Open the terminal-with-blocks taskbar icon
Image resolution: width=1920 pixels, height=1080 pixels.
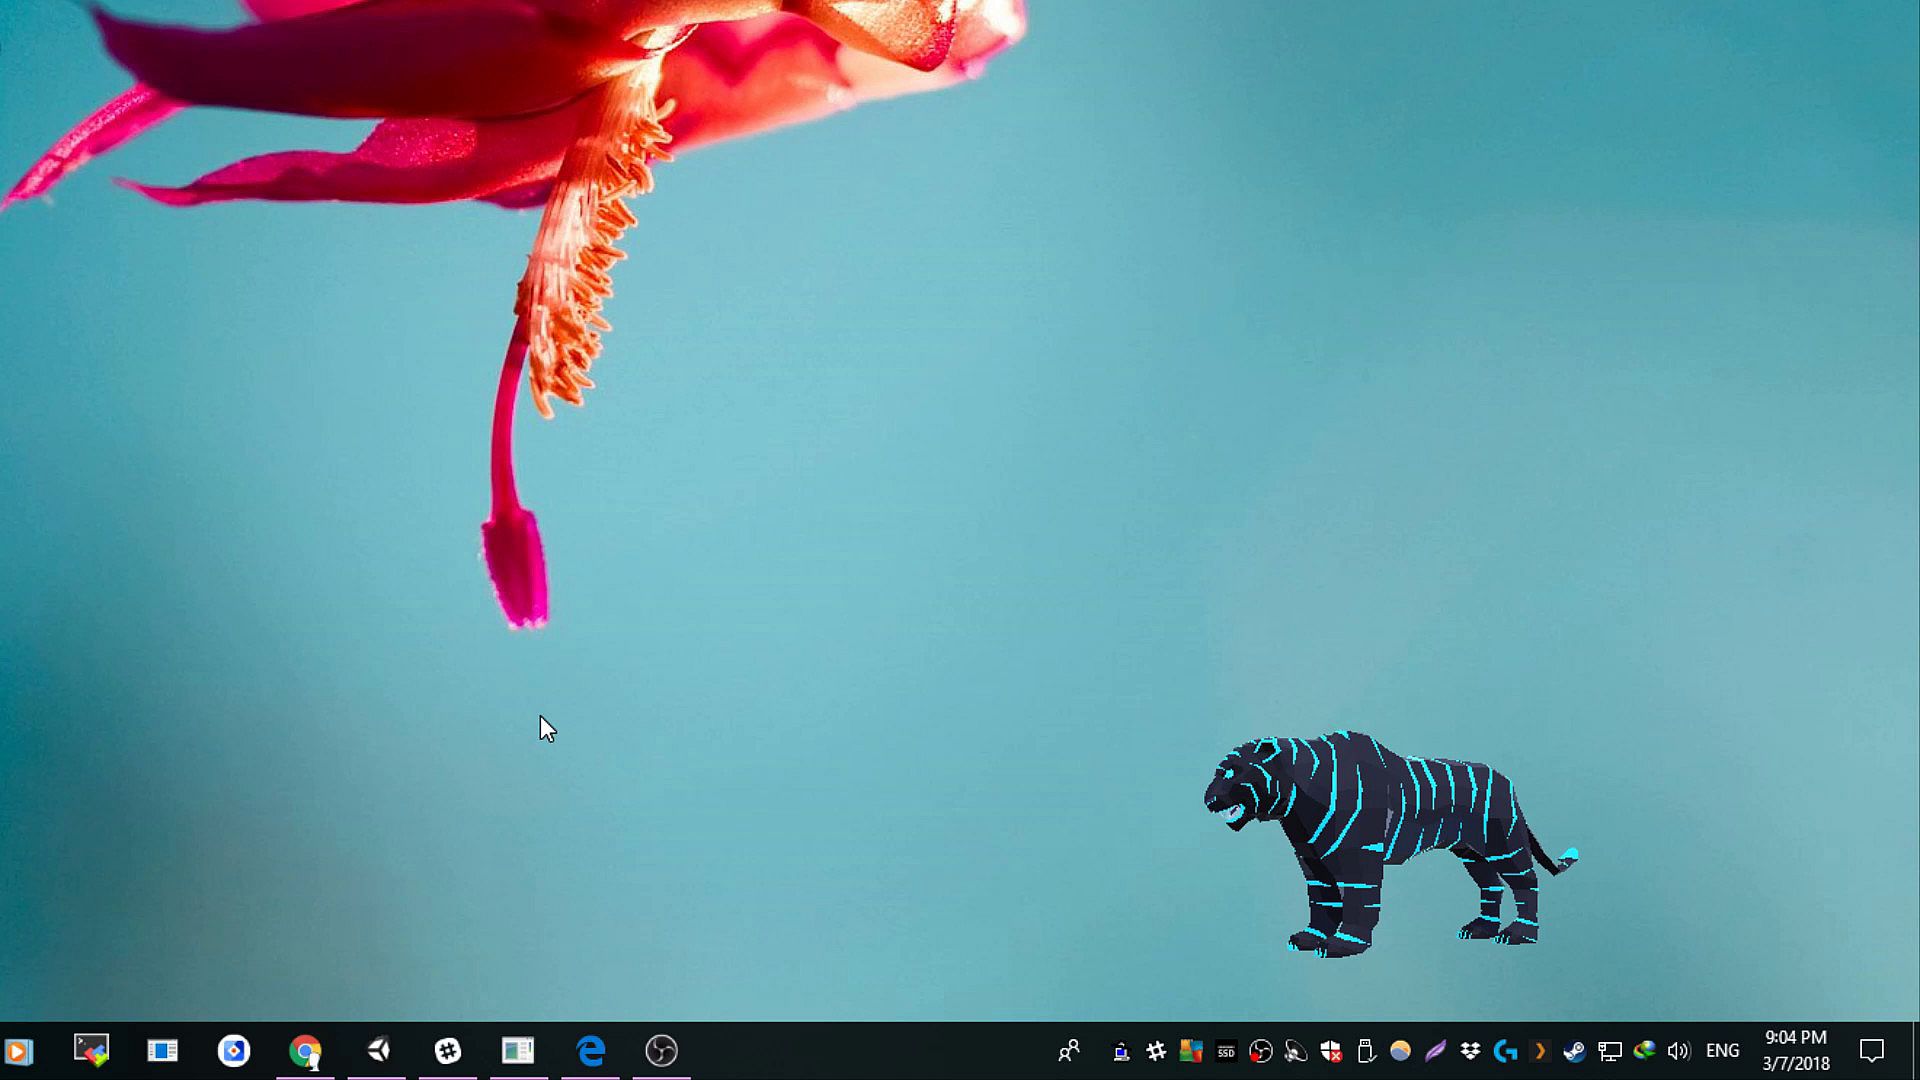point(91,1051)
